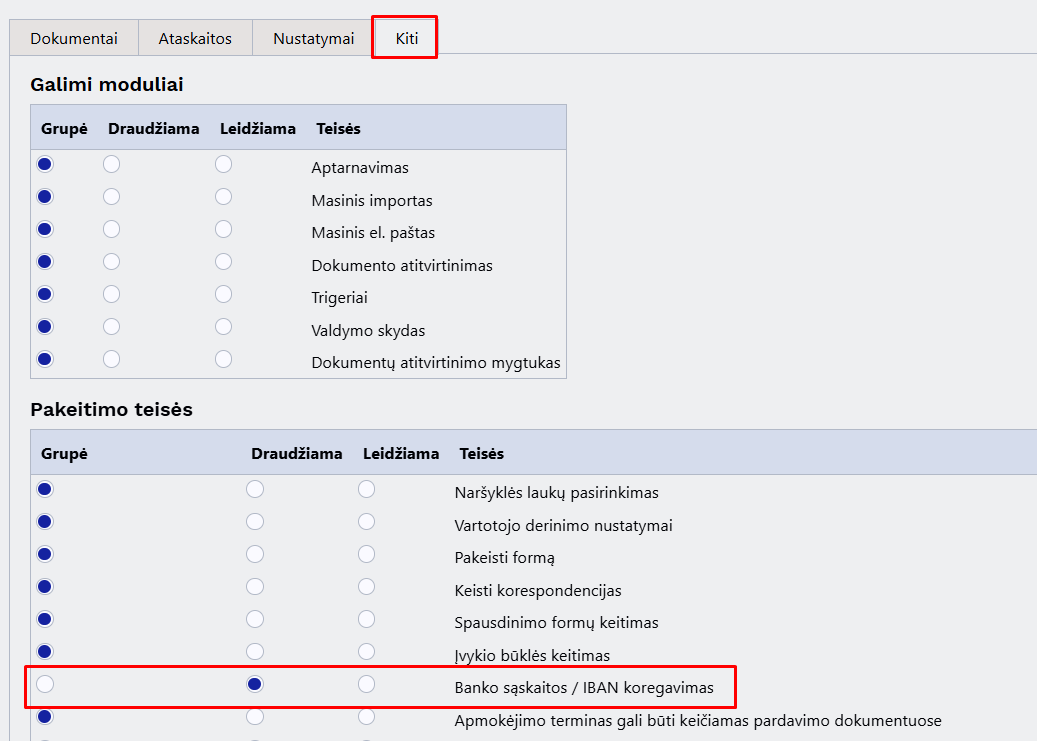Select the Kiti tab
The height and width of the screenshot is (741, 1037).
(x=406, y=39)
